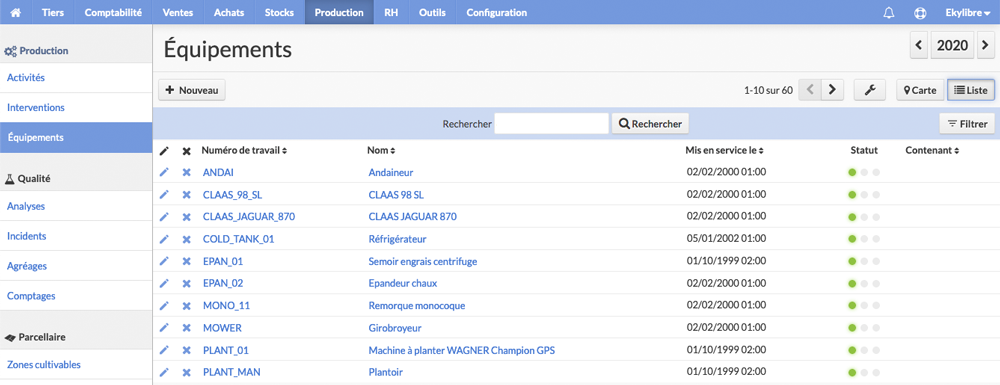
Task: Edit the PLANT_MAN row
Action: [165, 372]
